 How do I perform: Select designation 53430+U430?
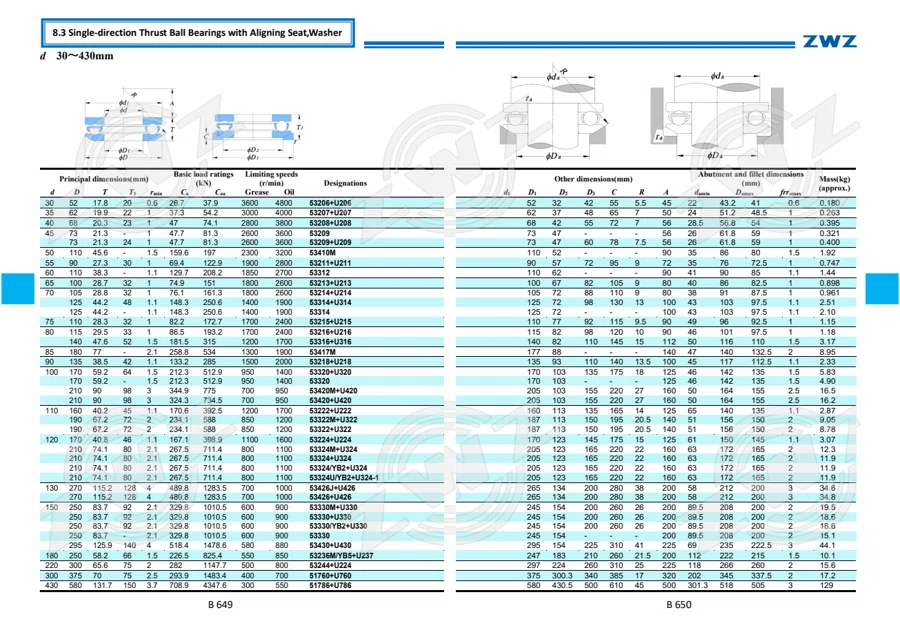[330, 546]
